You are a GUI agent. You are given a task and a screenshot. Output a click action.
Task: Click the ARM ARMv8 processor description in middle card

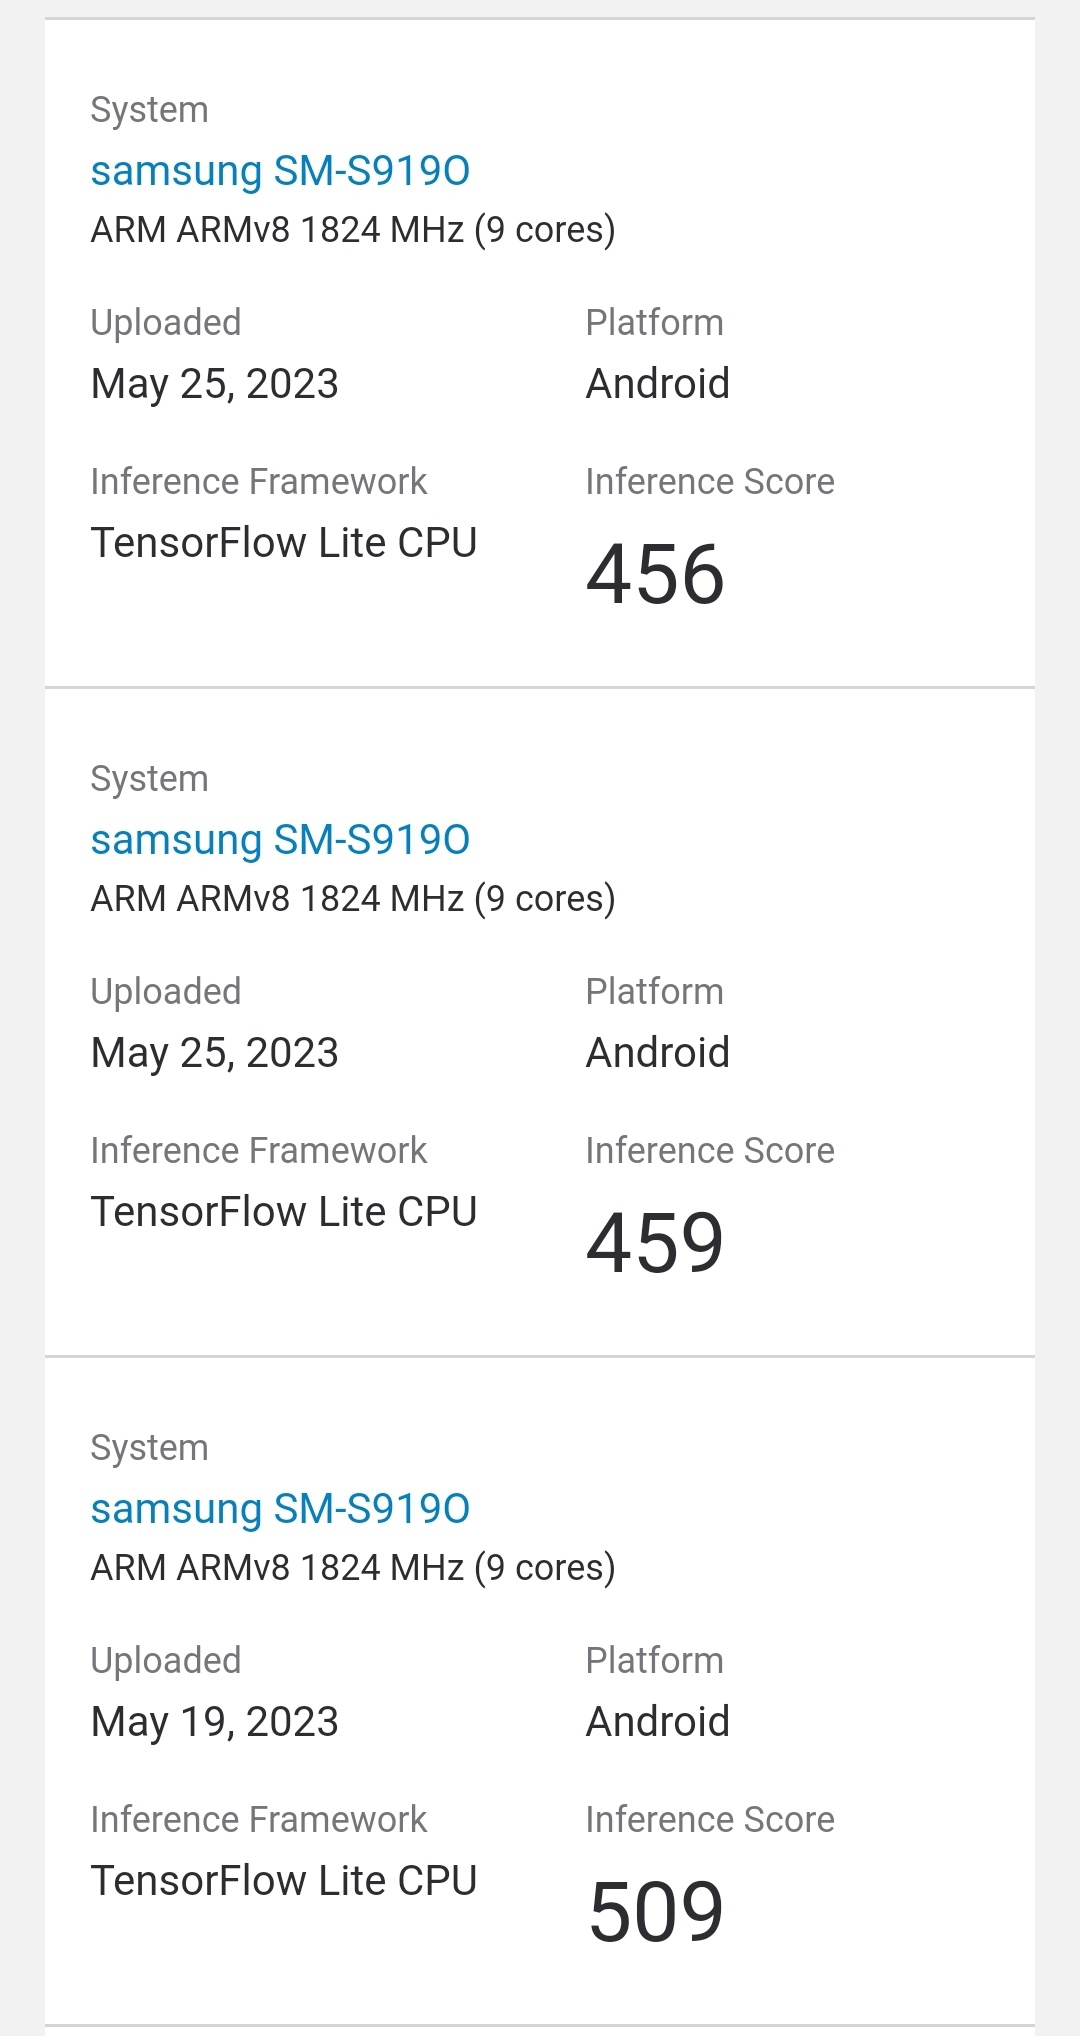tap(354, 898)
